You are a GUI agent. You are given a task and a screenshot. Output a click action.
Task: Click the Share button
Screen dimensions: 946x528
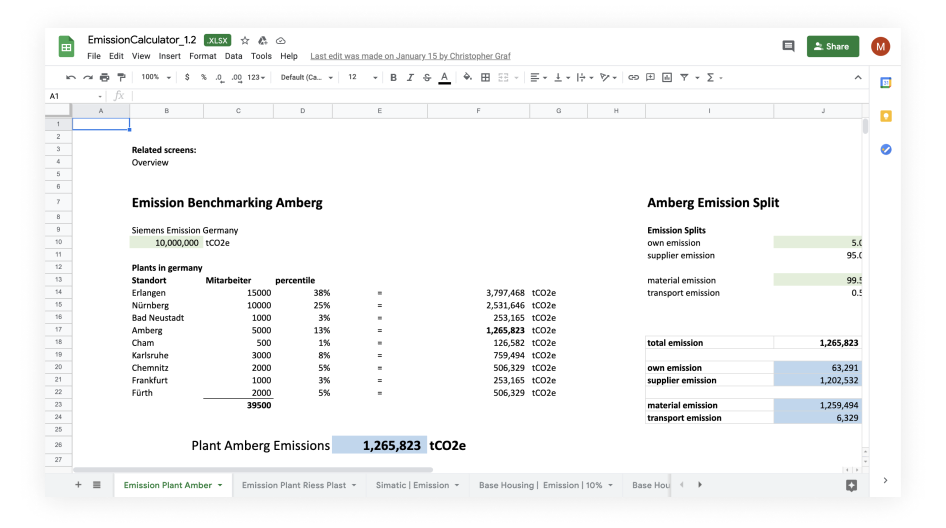[833, 46]
